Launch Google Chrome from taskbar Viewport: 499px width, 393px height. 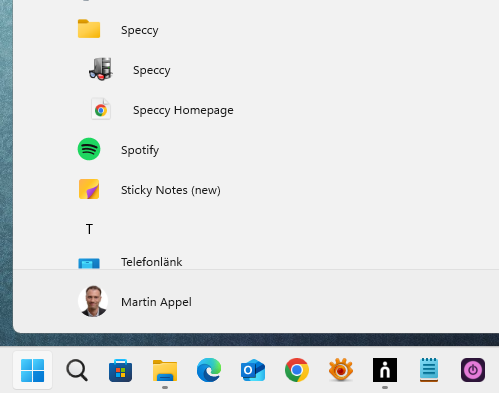coord(297,370)
